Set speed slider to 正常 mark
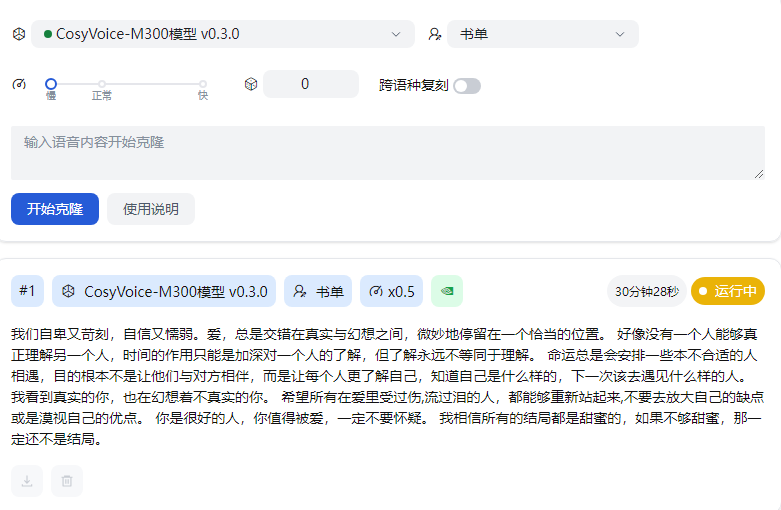 [102, 85]
